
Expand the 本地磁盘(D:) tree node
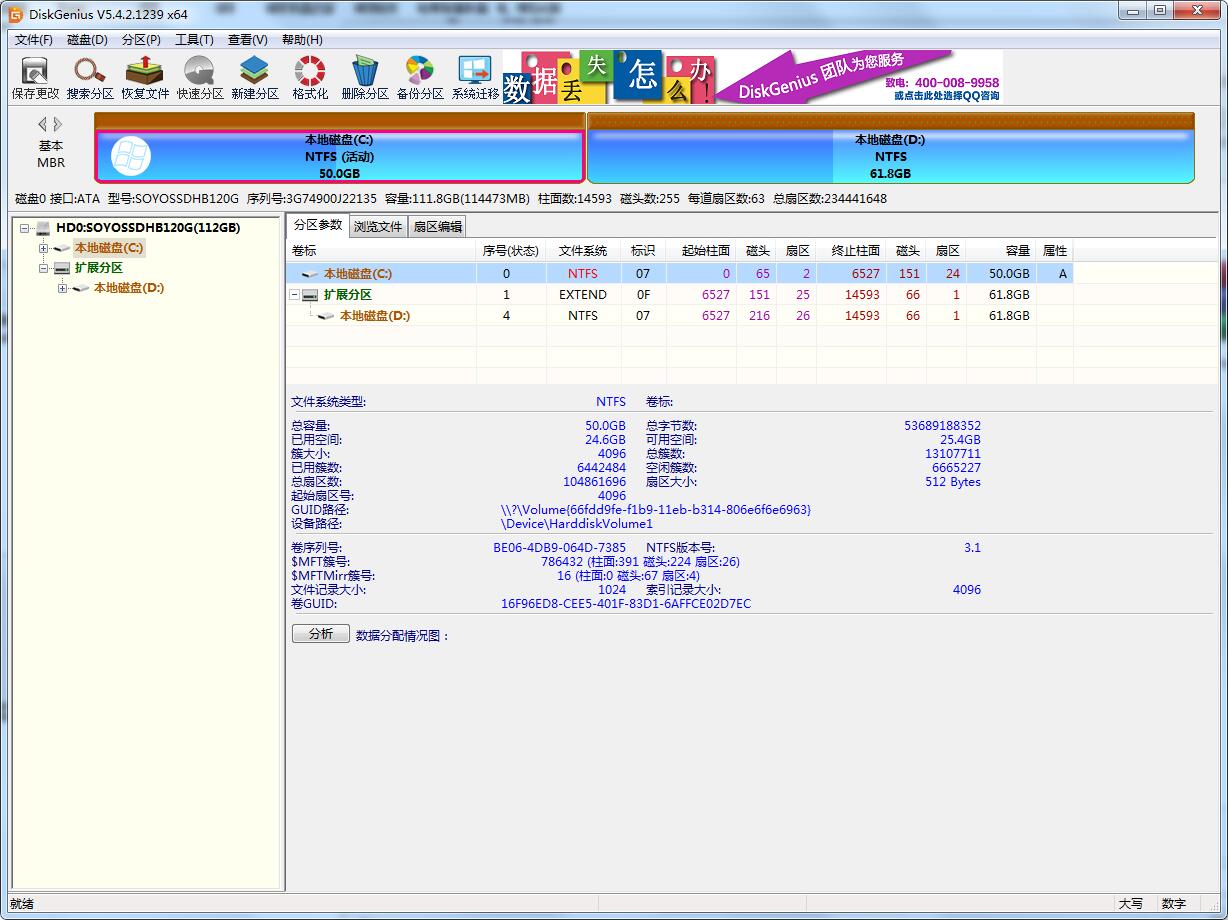pyautogui.click(x=61, y=288)
